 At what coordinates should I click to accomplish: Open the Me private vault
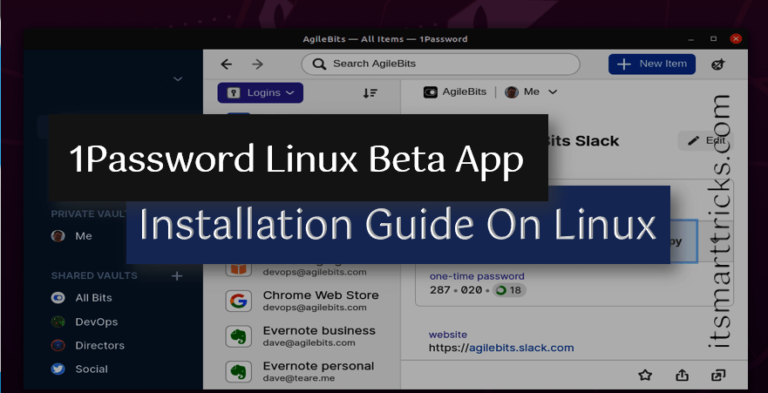point(83,236)
